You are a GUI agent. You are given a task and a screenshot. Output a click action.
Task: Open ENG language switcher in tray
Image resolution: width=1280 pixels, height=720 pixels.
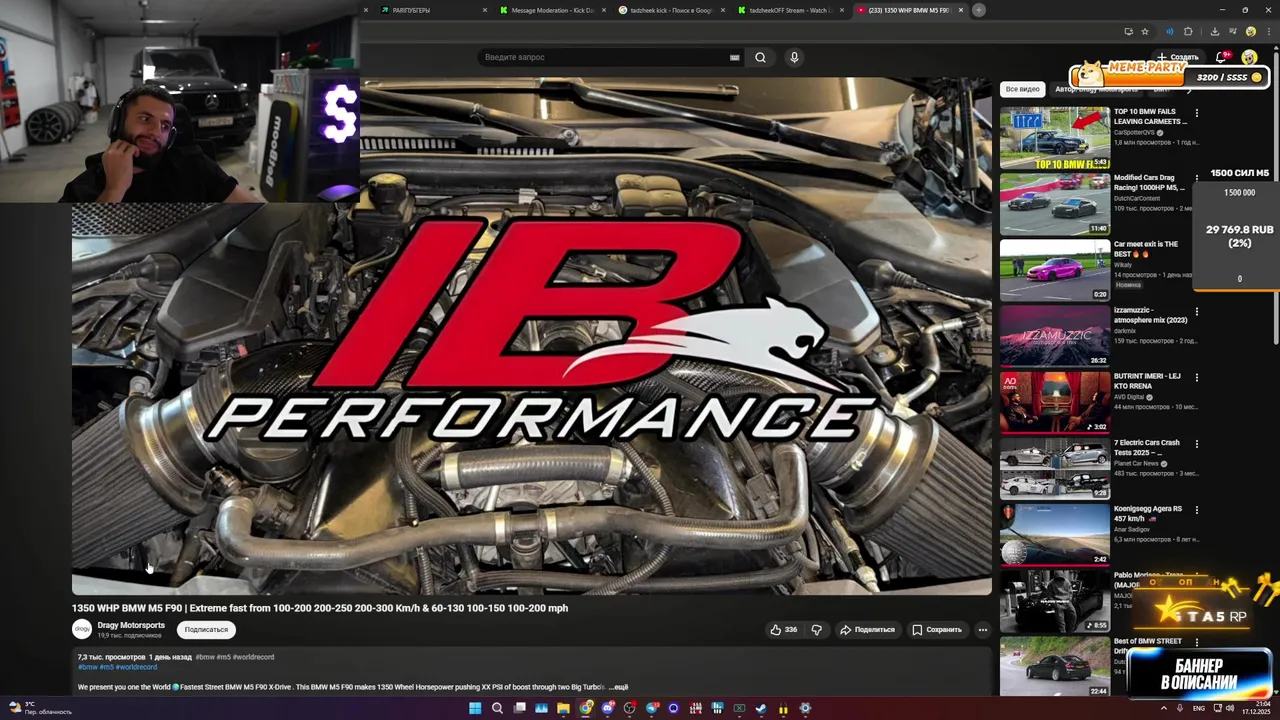point(1199,708)
